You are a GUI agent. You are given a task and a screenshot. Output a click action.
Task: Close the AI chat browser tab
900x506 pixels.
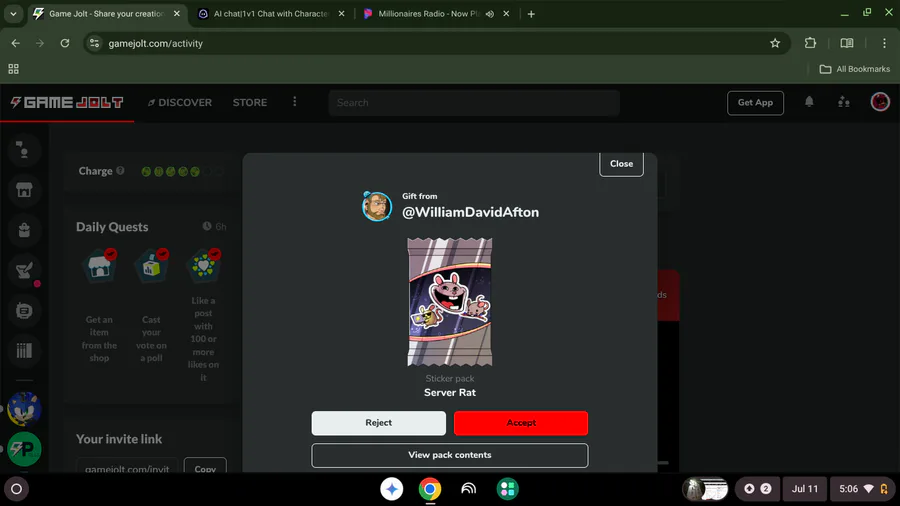(342, 14)
